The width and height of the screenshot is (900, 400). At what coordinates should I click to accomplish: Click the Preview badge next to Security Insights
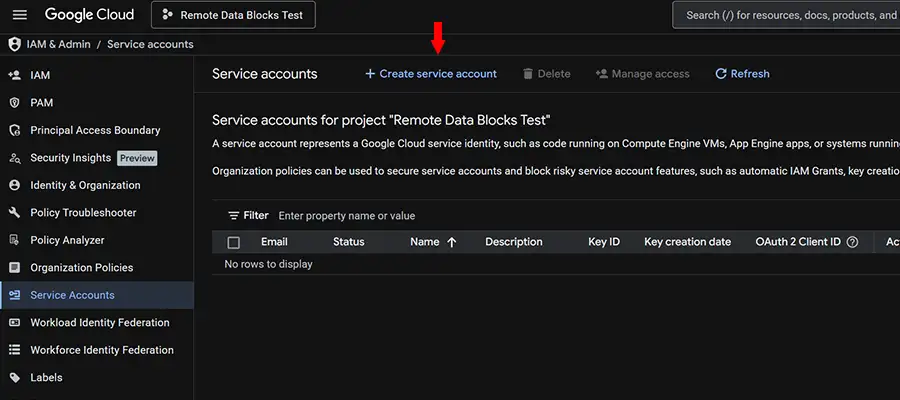point(137,158)
